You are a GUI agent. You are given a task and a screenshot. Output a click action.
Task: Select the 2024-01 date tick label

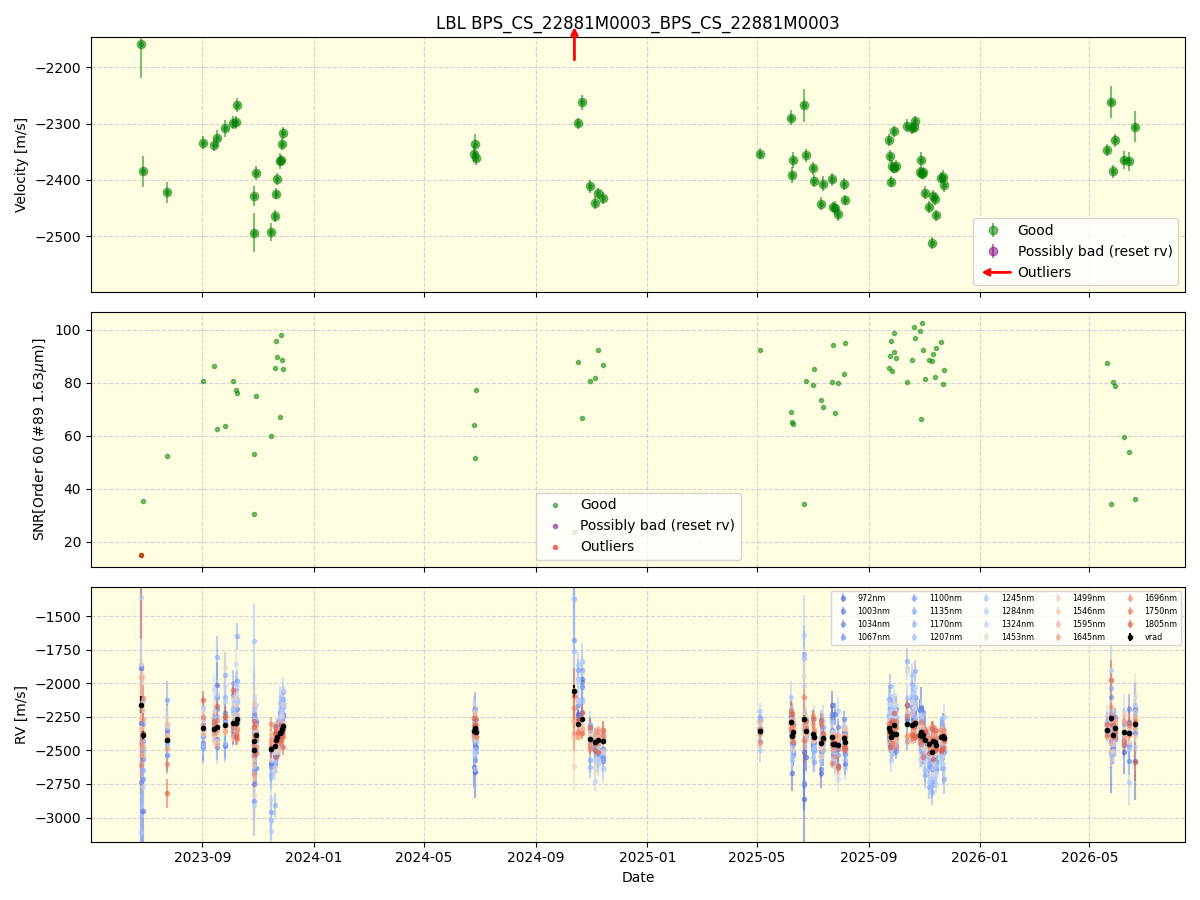pos(314,857)
